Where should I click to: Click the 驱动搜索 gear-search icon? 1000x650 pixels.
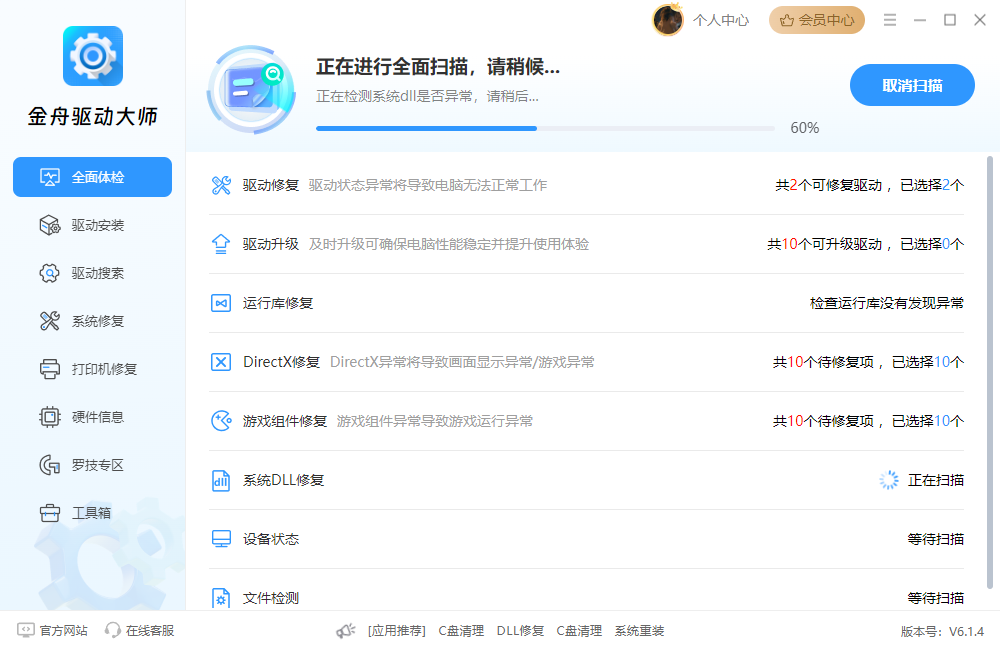point(50,273)
